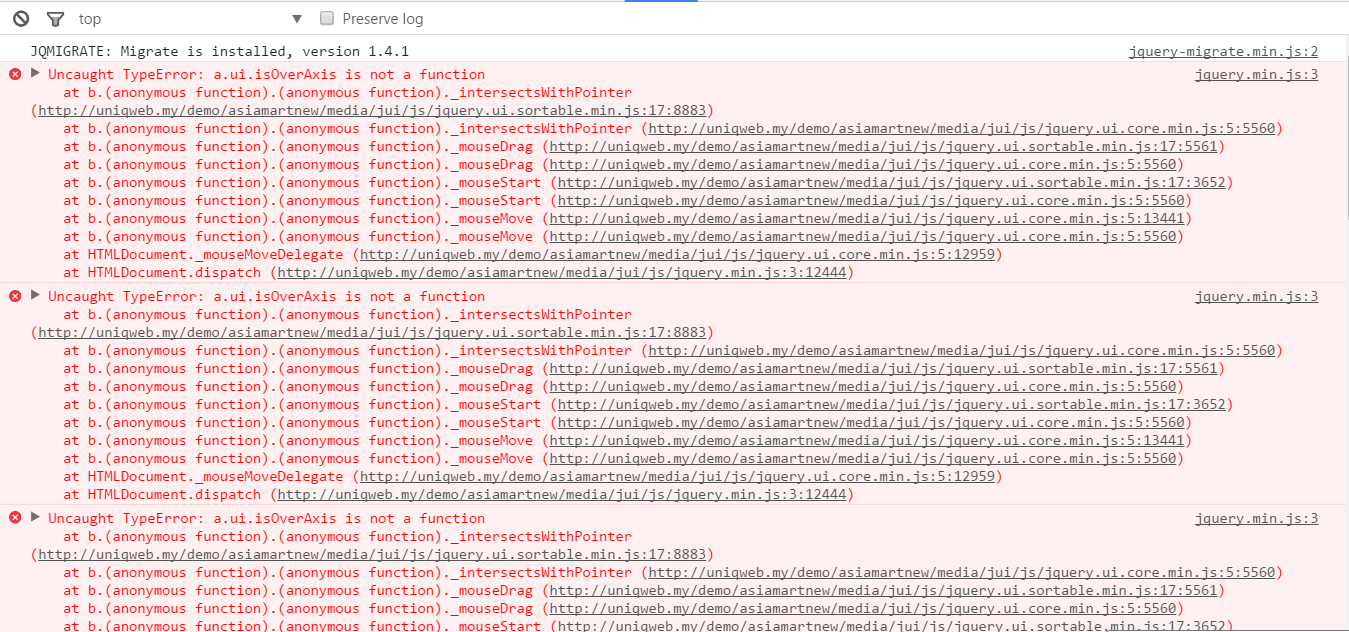
Task: Follow second error's core.min.js:5:13441 _mouseMove link
Action: coord(867,440)
